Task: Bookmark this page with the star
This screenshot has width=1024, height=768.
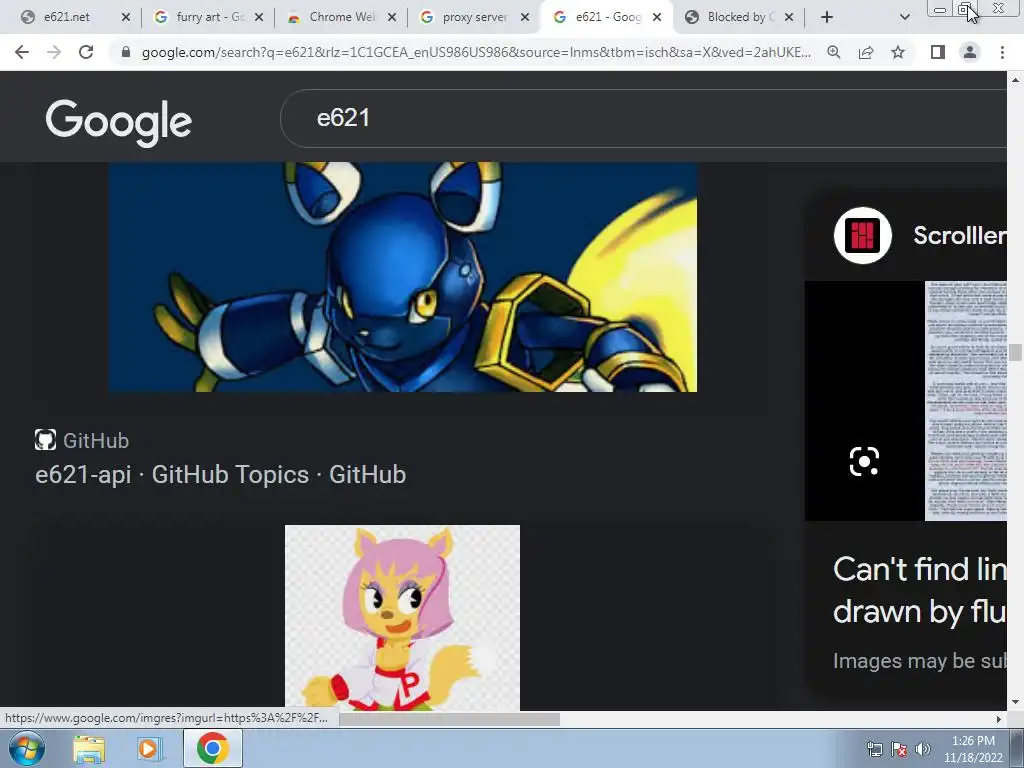Action: coord(898,52)
